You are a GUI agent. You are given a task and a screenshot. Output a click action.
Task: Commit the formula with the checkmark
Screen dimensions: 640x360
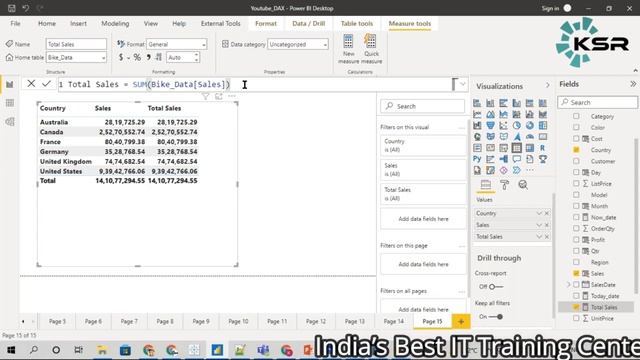(46, 84)
